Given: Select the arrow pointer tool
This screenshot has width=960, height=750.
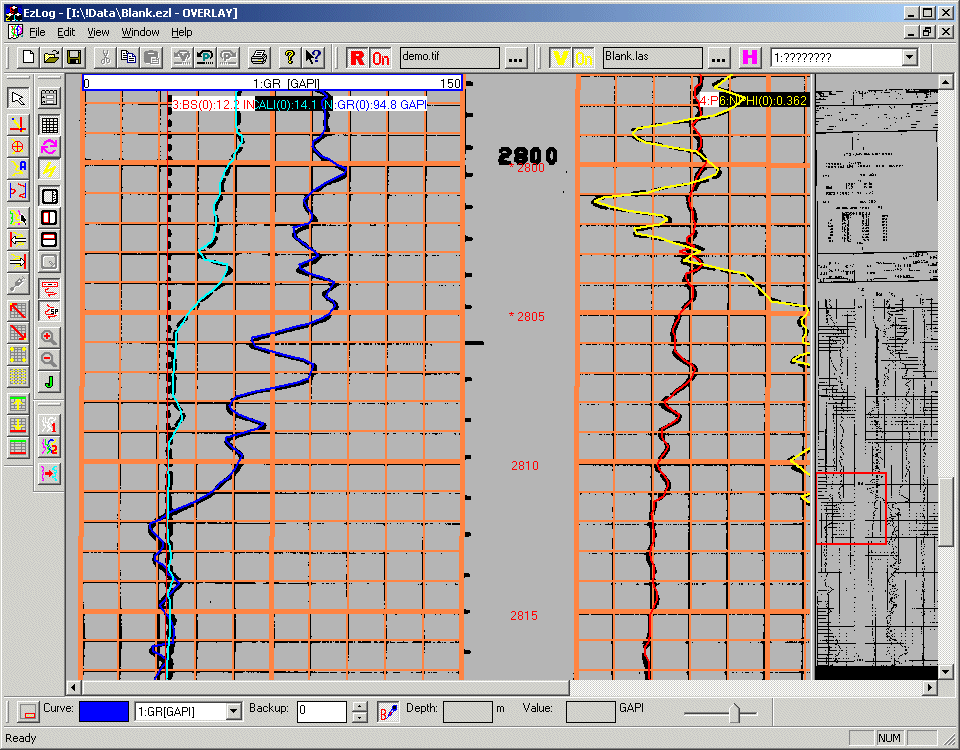Looking at the screenshot, I should click(x=17, y=98).
